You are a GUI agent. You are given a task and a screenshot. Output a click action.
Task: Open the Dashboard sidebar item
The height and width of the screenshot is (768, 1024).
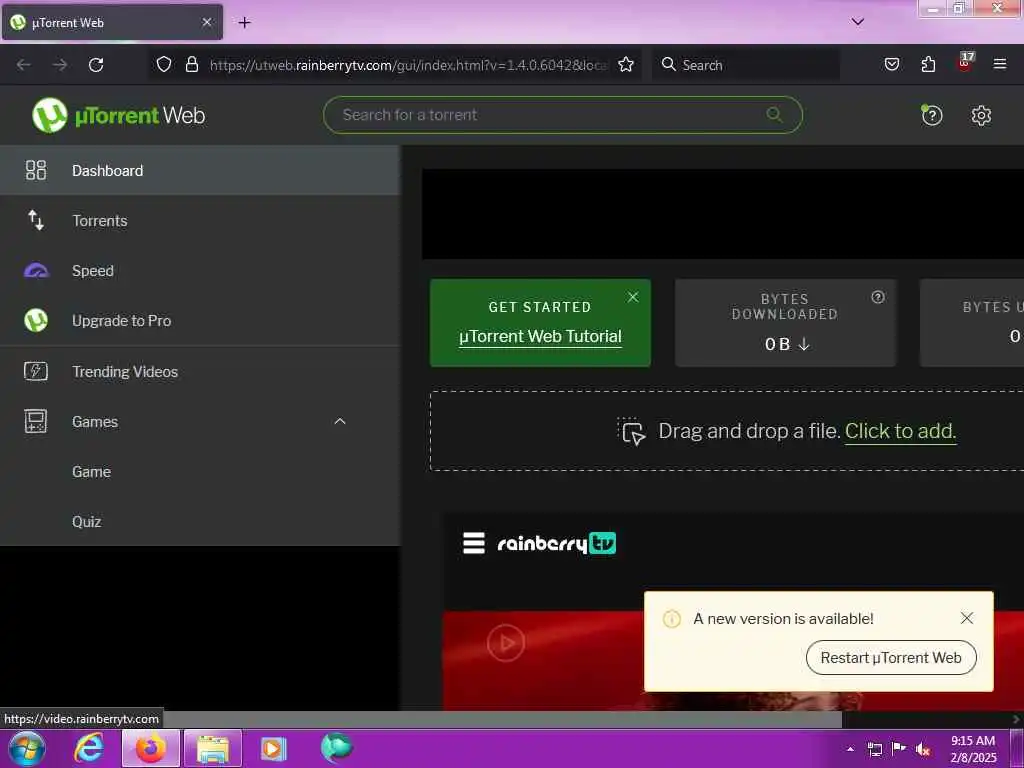click(200, 170)
